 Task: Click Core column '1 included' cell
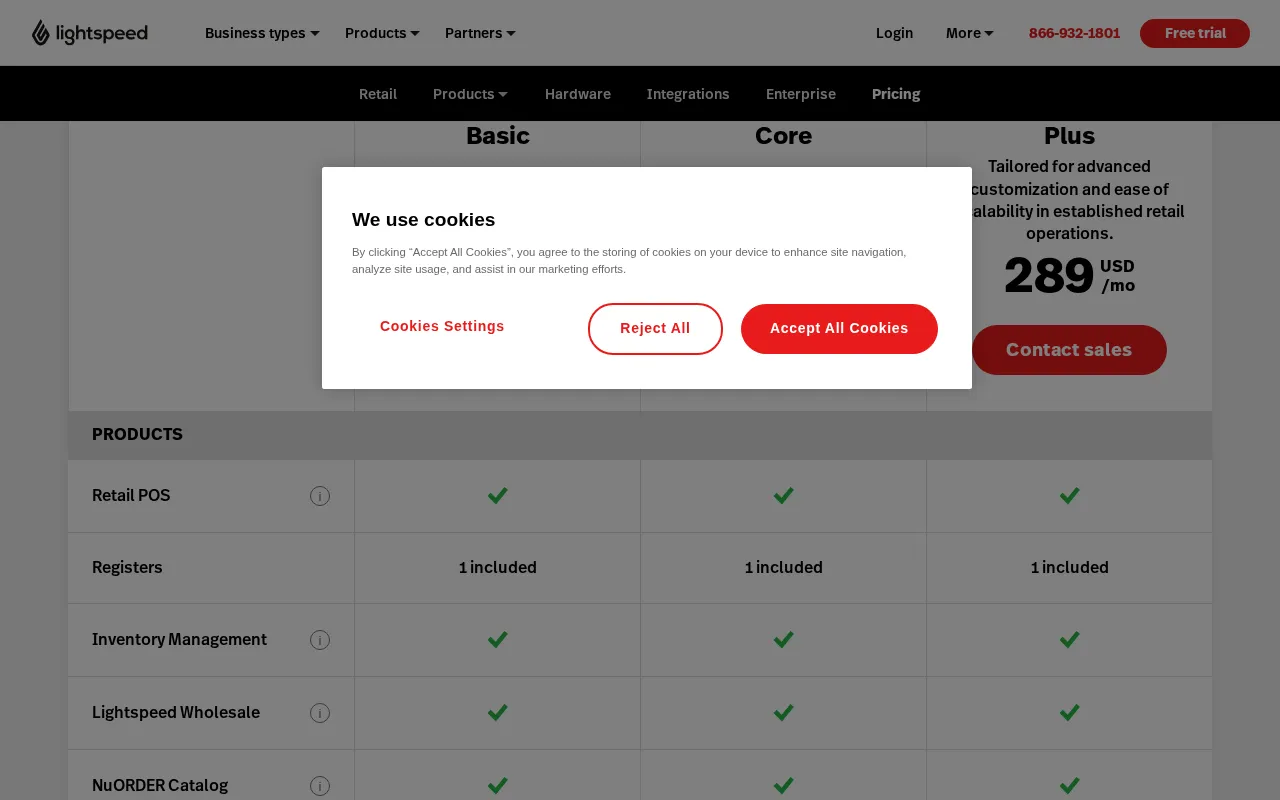(x=784, y=568)
